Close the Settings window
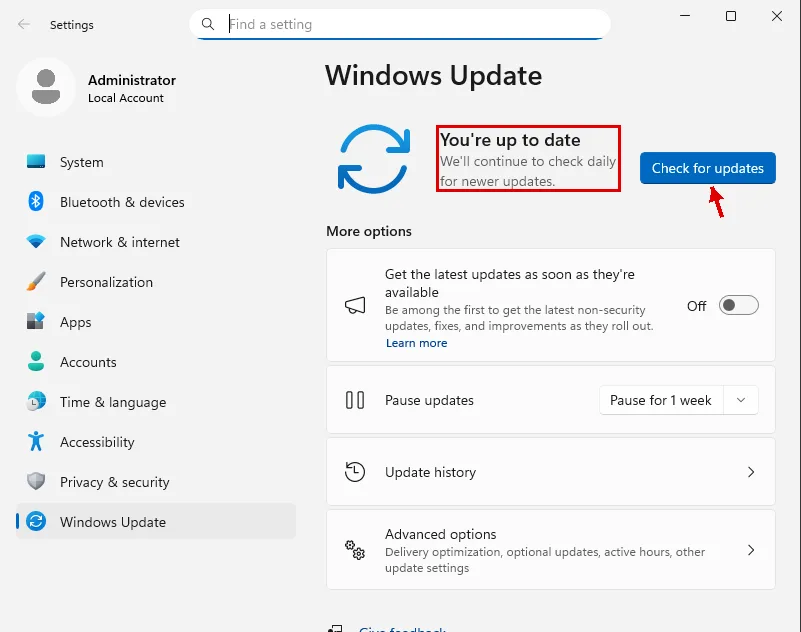Viewport: 801px width, 632px height. point(777,16)
